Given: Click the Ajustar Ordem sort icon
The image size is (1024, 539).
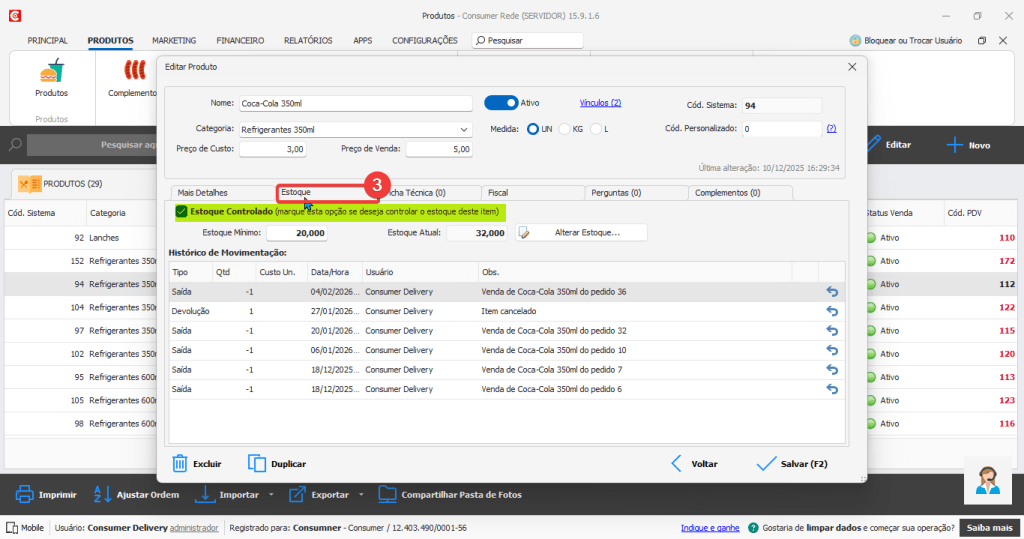Looking at the screenshot, I should [x=102, y=494].
